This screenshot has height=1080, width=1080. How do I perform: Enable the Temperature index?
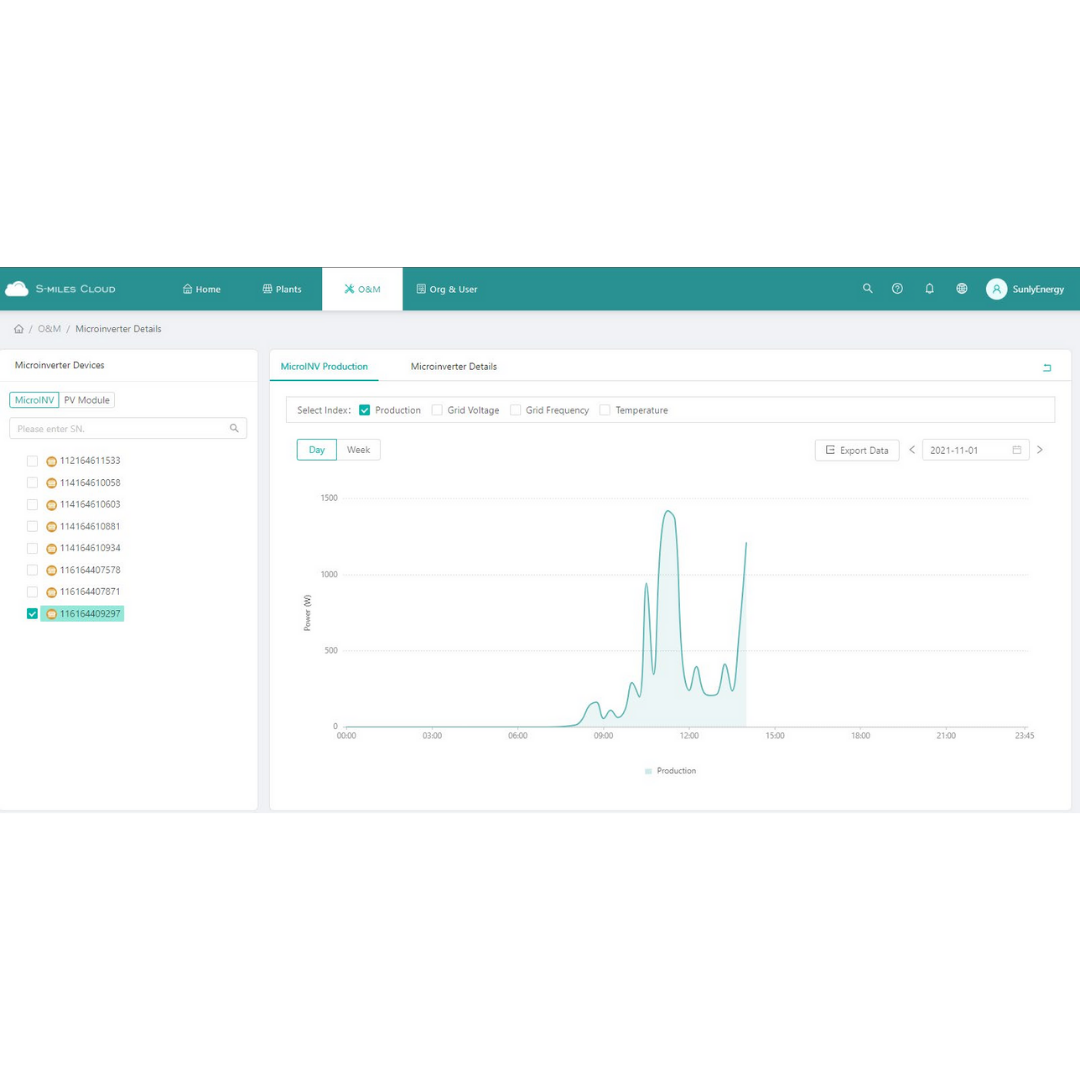(x=604, y=409)
